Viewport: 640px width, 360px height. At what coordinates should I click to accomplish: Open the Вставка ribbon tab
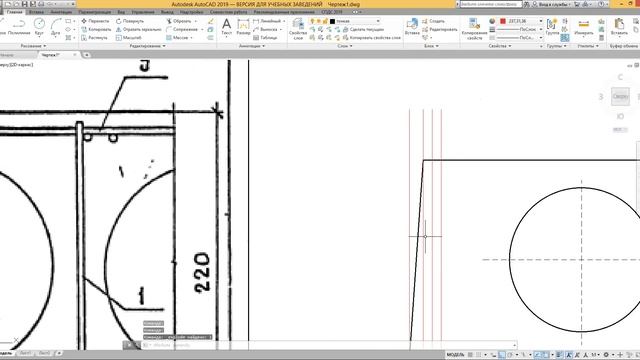(x=36, y=12)
